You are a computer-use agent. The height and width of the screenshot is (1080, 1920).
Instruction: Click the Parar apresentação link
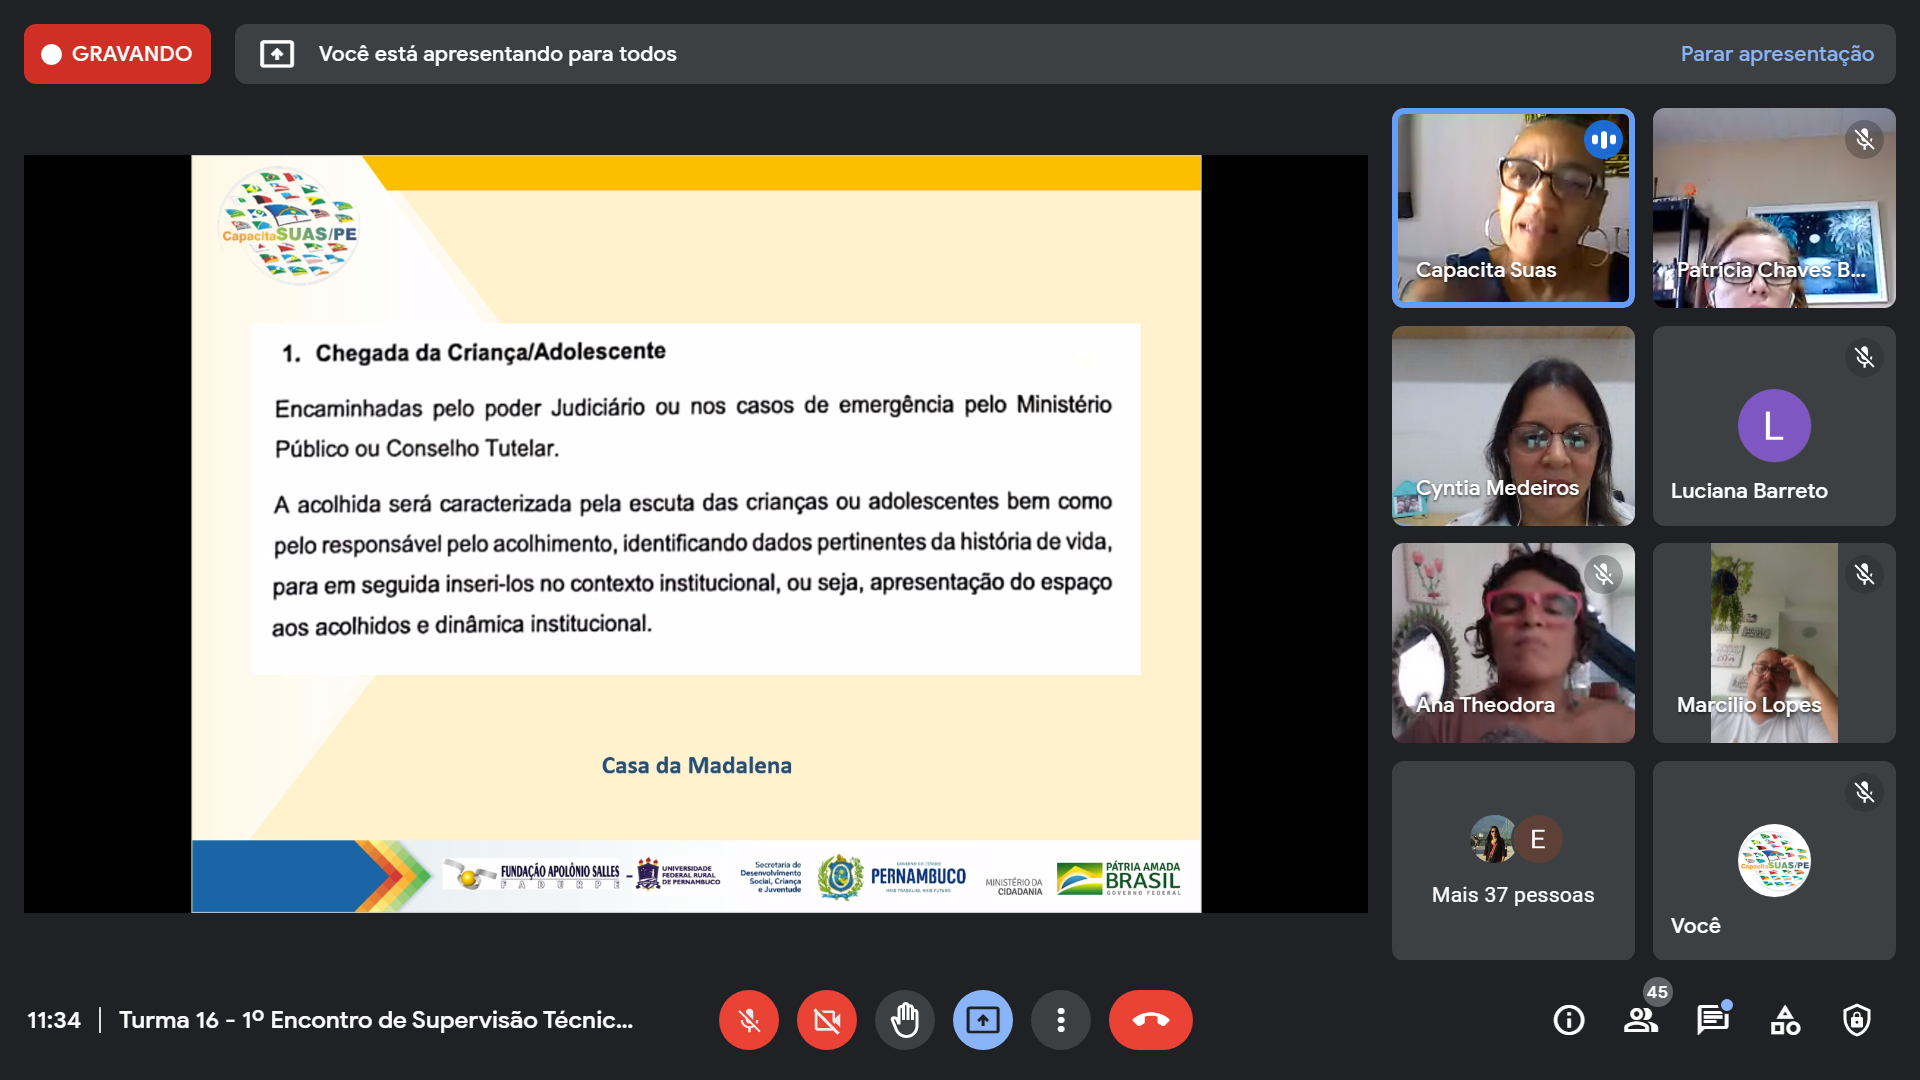tap(1777, 54)
